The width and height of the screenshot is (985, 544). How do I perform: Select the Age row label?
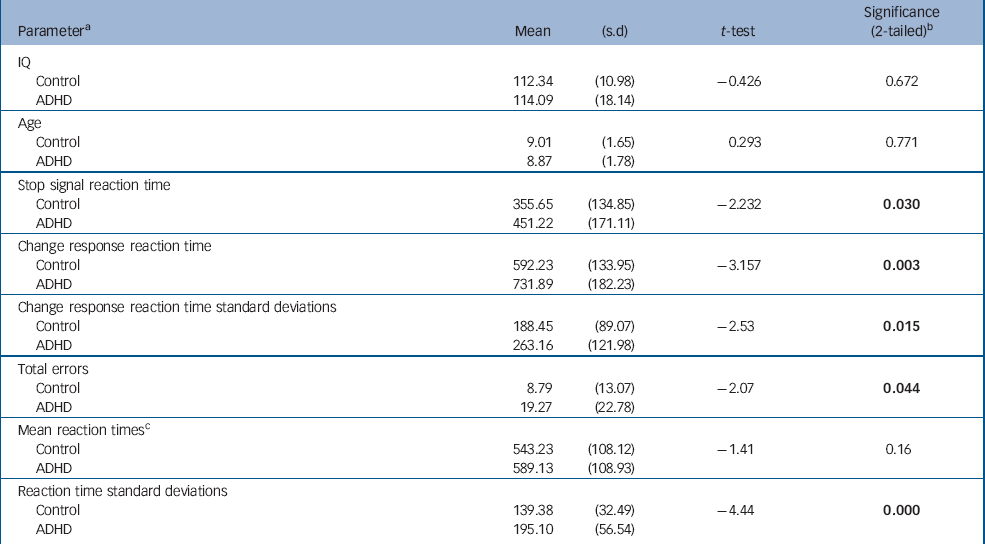31,124
